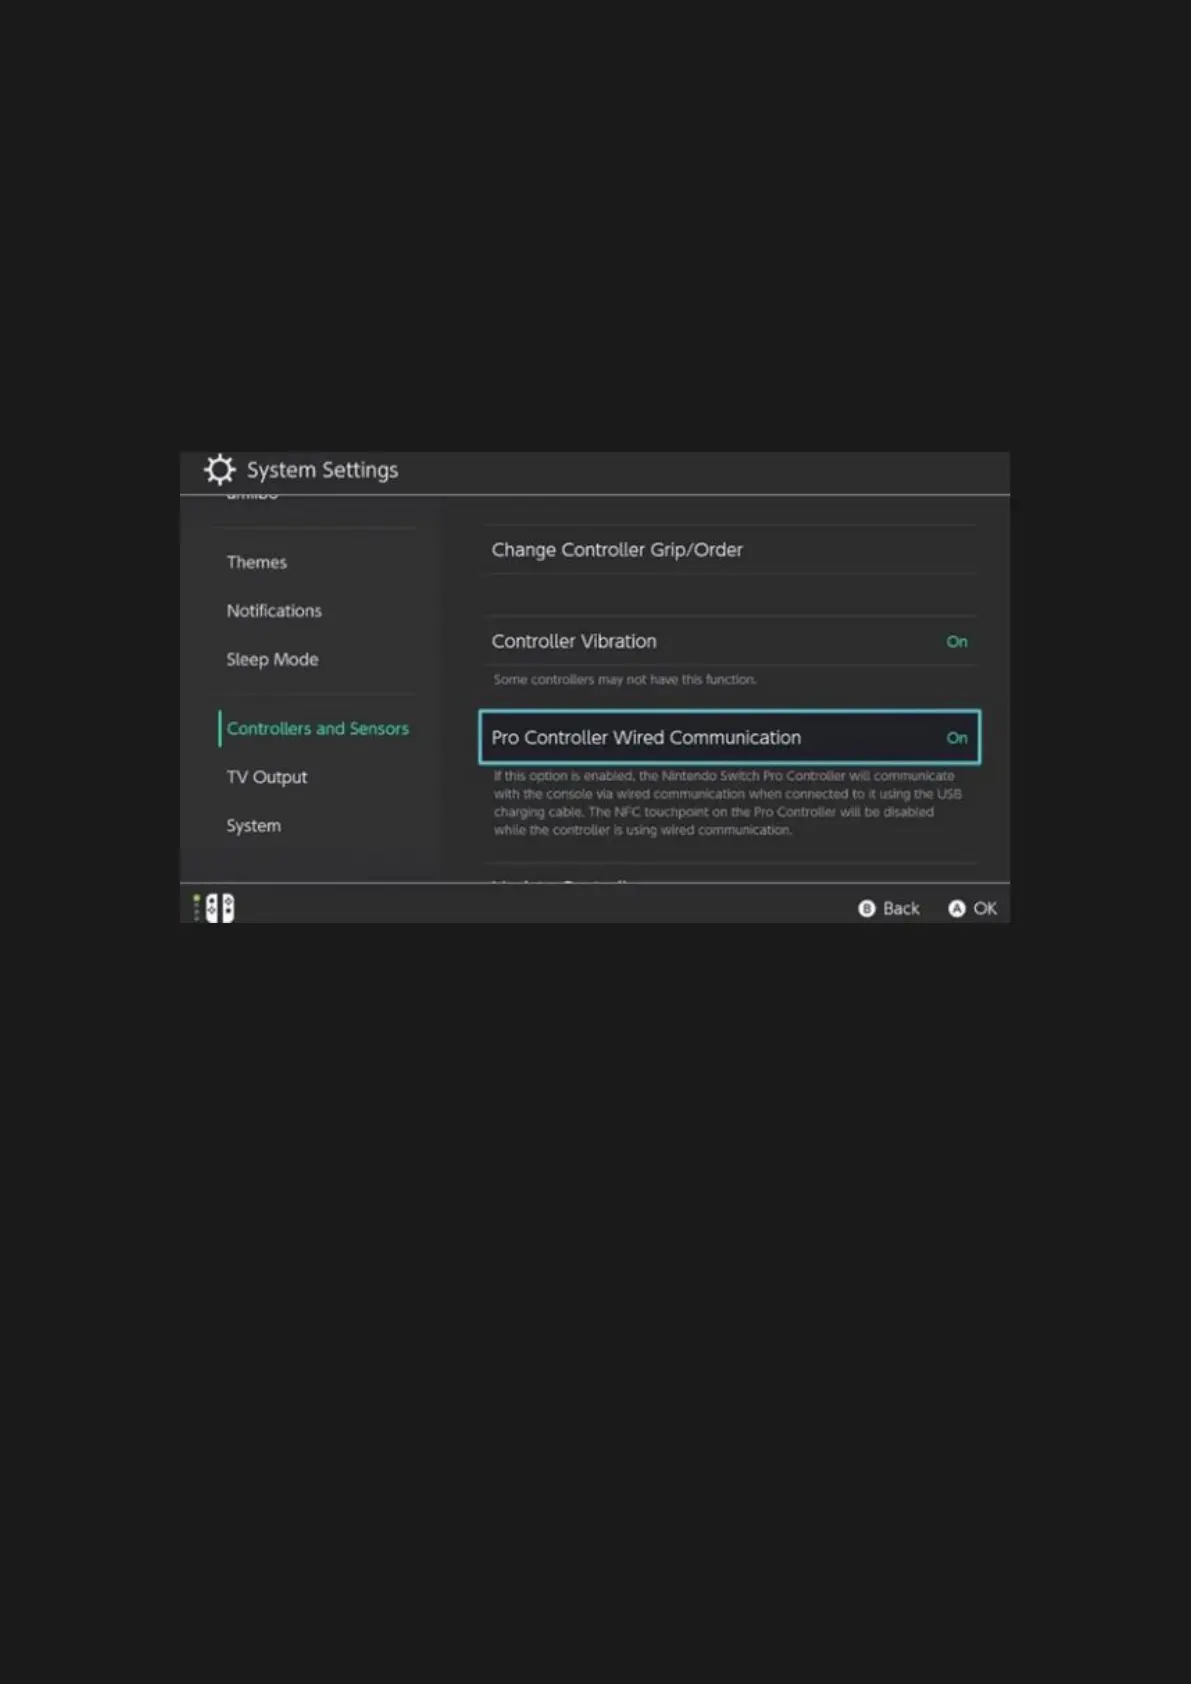This screenshot has width=1191, height=1684.
Task: Toggle Pro Controller Wired Communication
Action: 730,737
